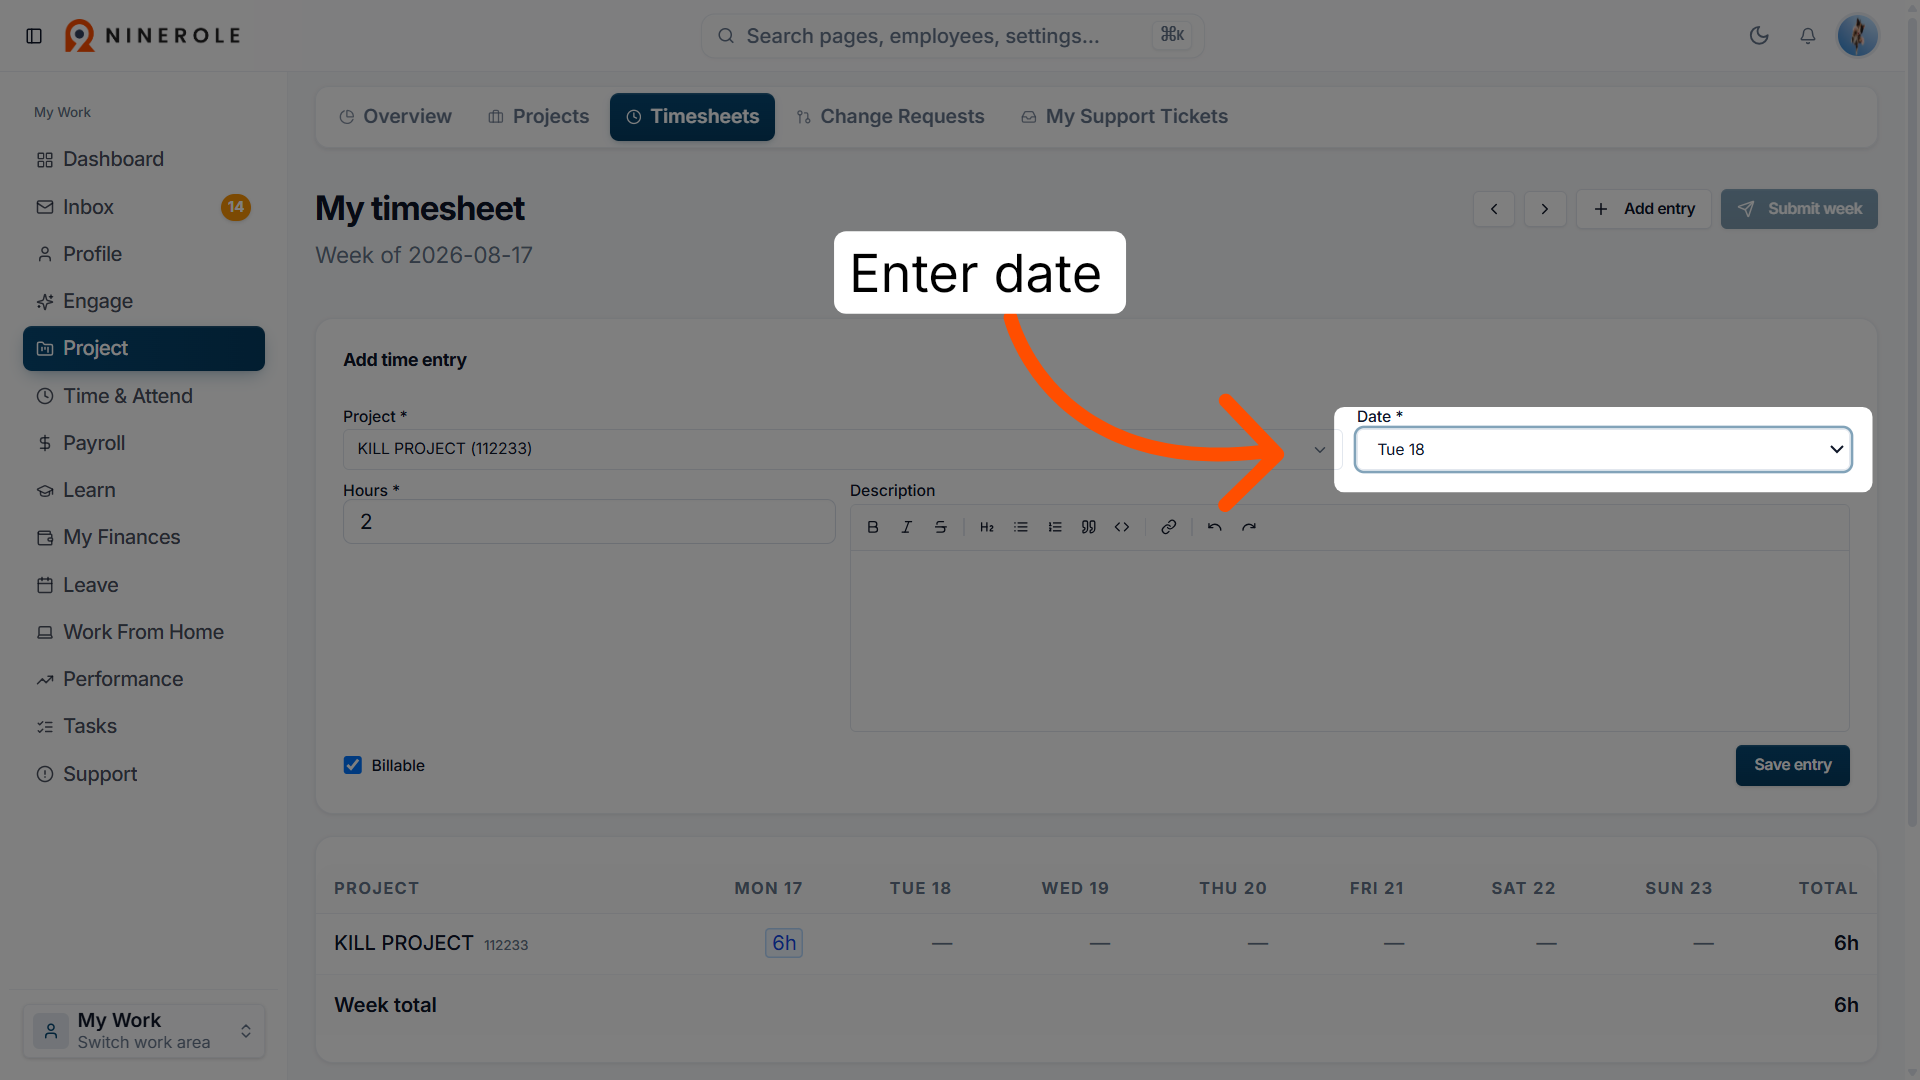Screen dimensions: 1920x1080
Task: Apply strikethrough formatting in description toolbar
Action: [941, 527]
